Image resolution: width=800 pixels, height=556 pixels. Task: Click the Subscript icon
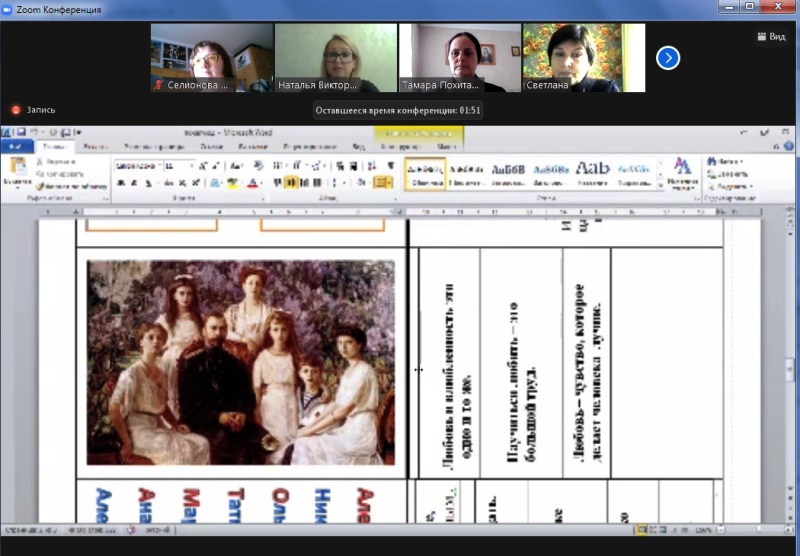click(183, 183)
